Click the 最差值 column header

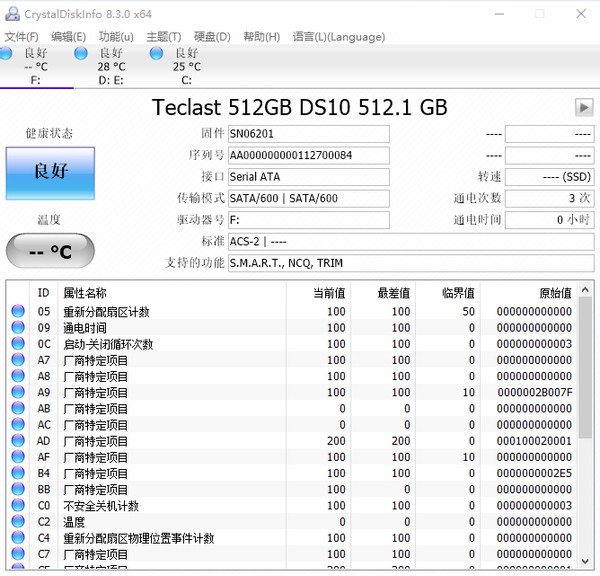[x=383, y=293]
